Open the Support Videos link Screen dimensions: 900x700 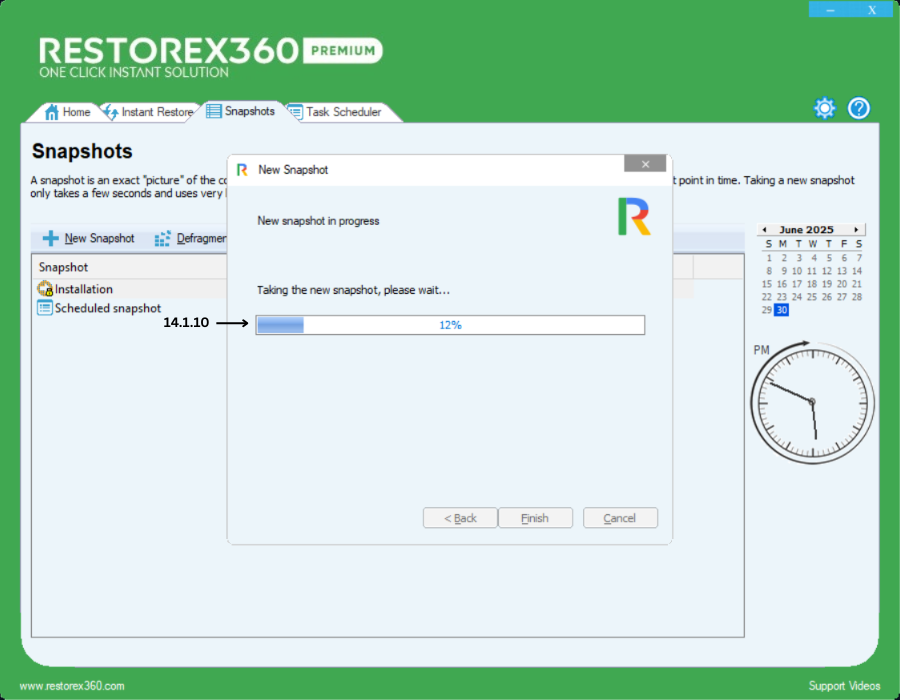844,686
